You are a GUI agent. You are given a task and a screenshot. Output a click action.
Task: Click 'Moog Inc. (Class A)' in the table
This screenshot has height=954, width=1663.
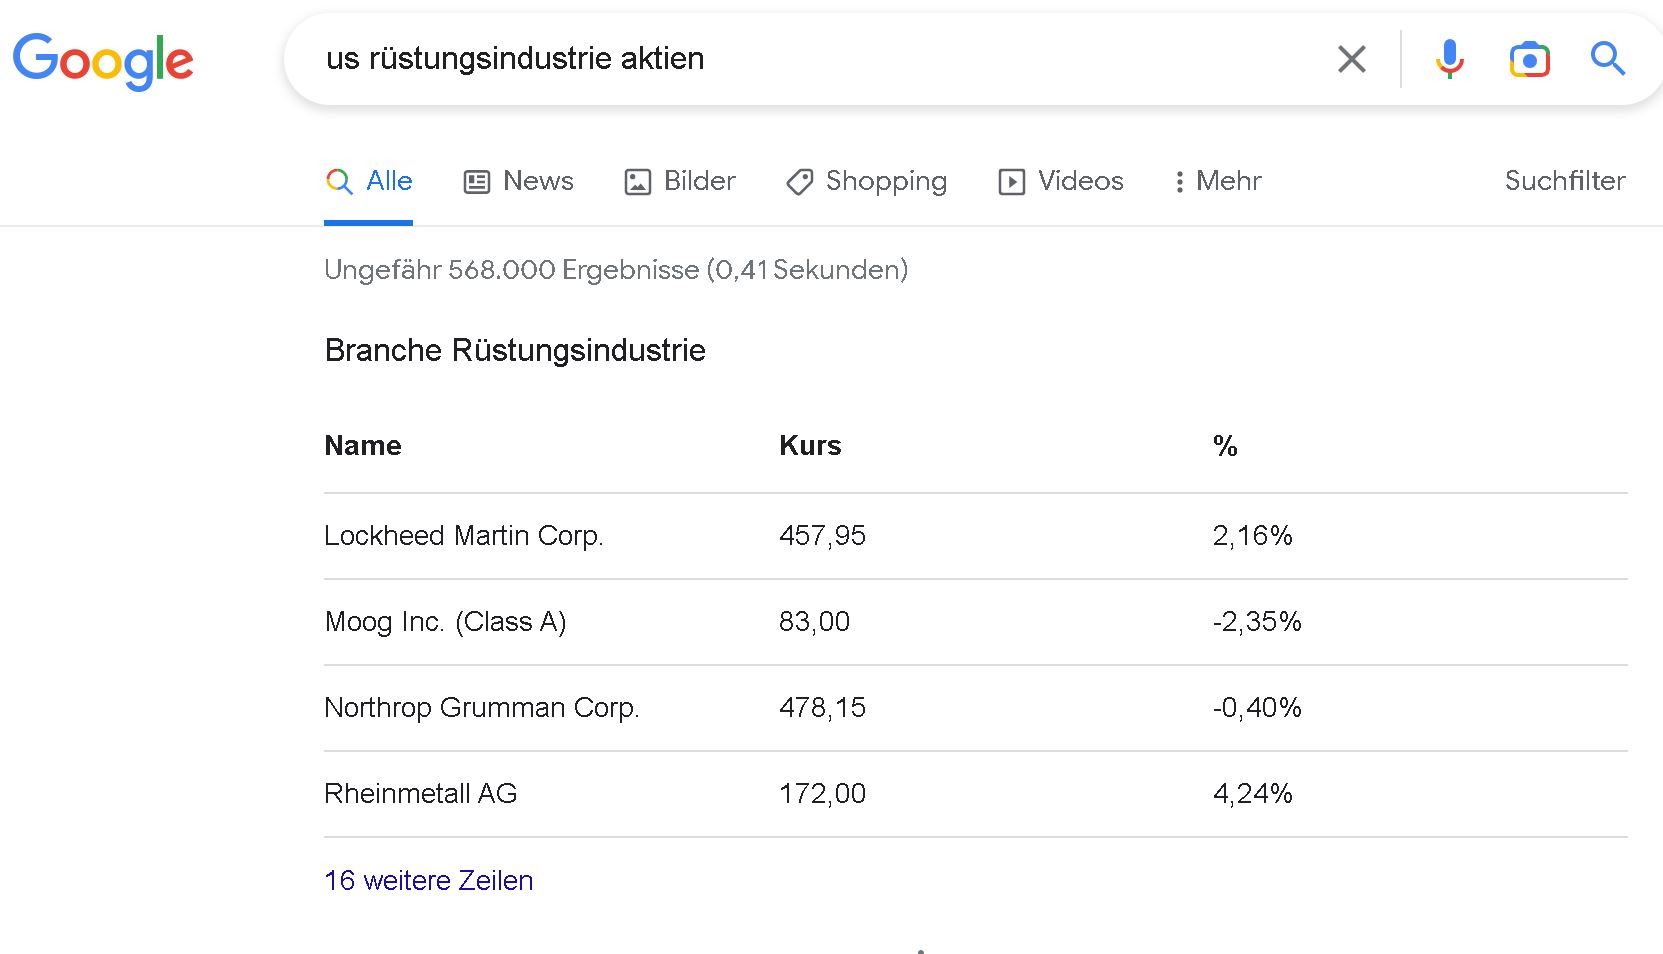coord(446,622)
